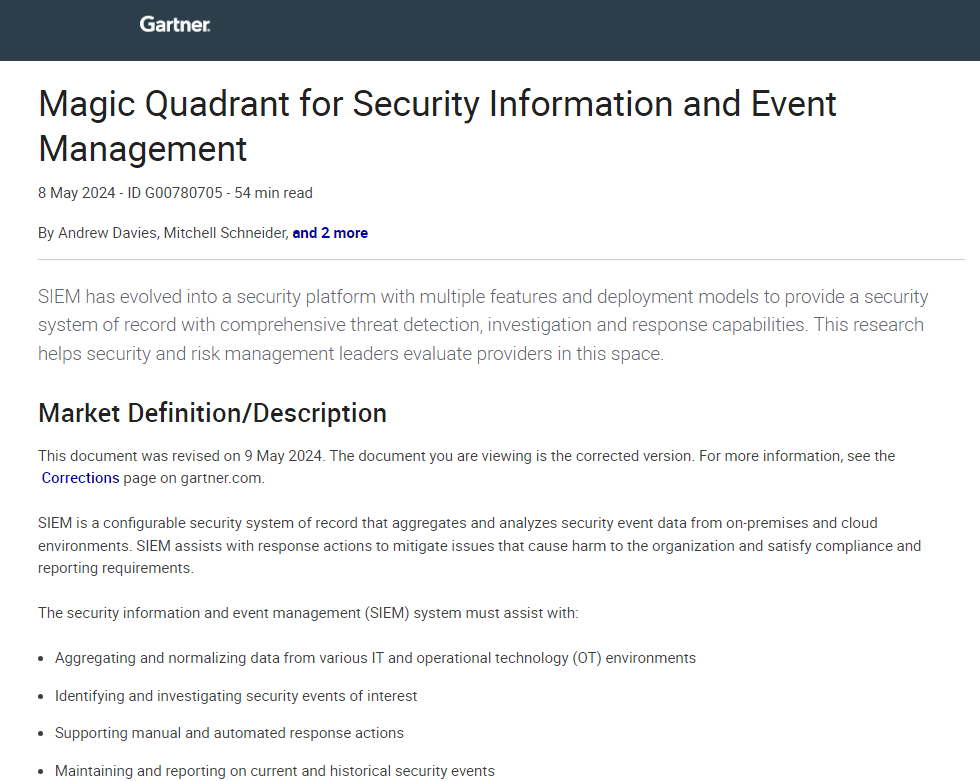Click an empty area of the dark header bar
980x781 pixels.
coord(600,30)
